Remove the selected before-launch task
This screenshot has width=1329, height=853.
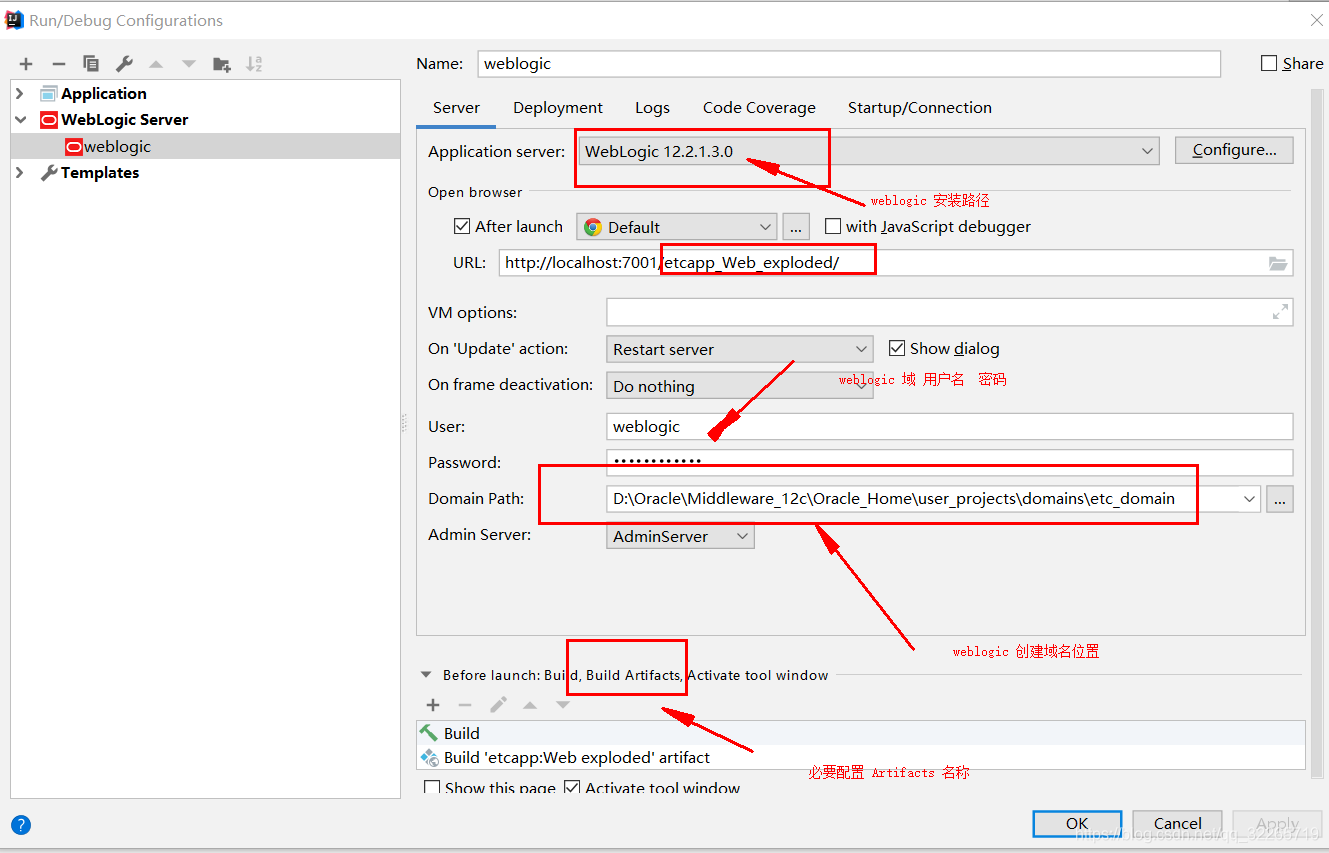465,705
